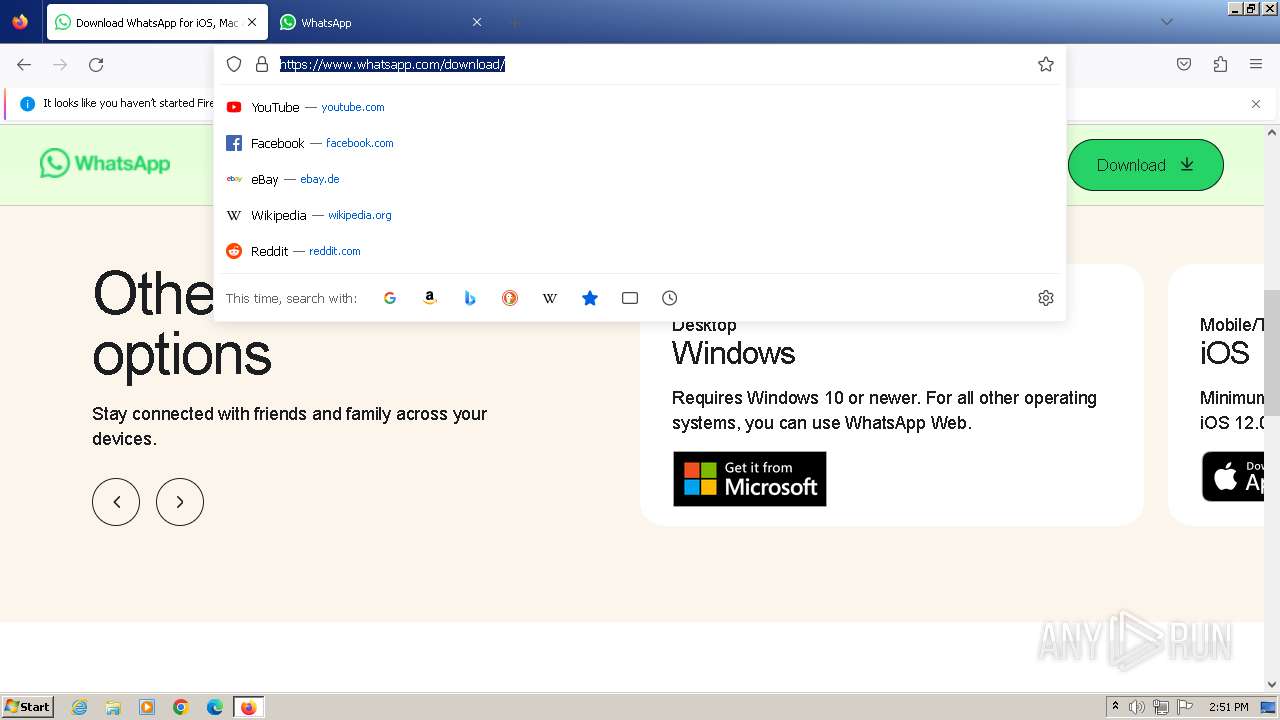Close the second WhatsApp tab
Viewport: 1280px width, 720px height.
click(x=477, y=22)
